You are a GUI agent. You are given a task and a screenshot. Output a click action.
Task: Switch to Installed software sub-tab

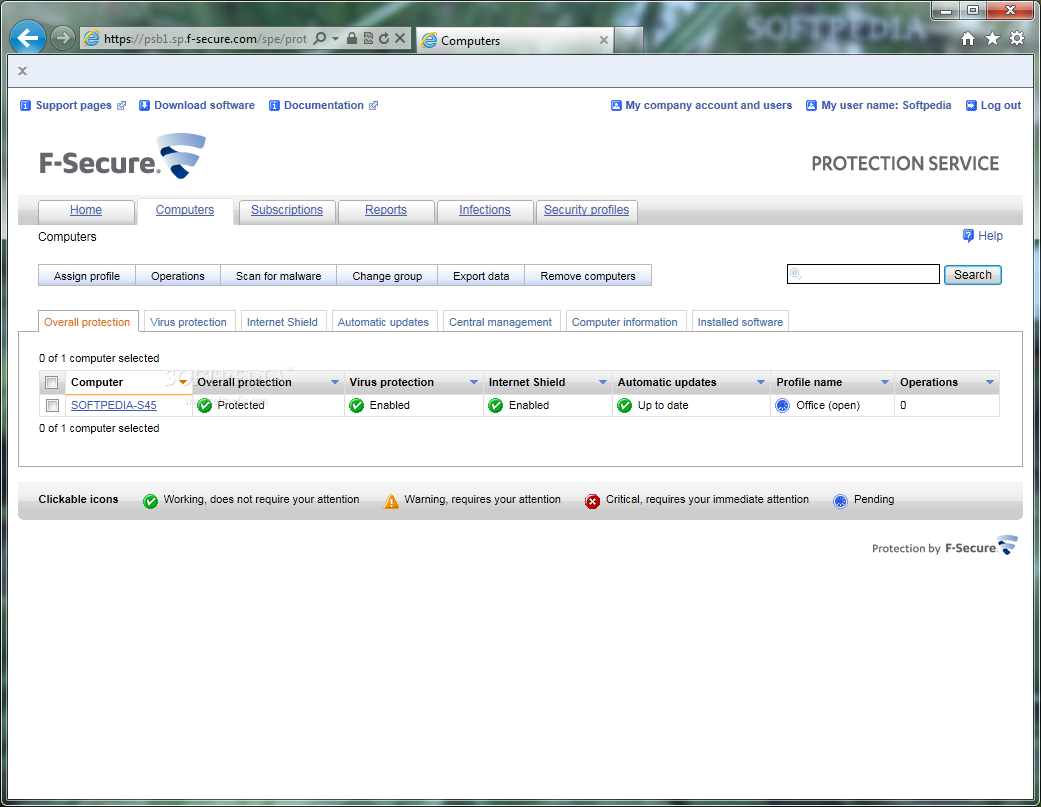pos(740,322)
